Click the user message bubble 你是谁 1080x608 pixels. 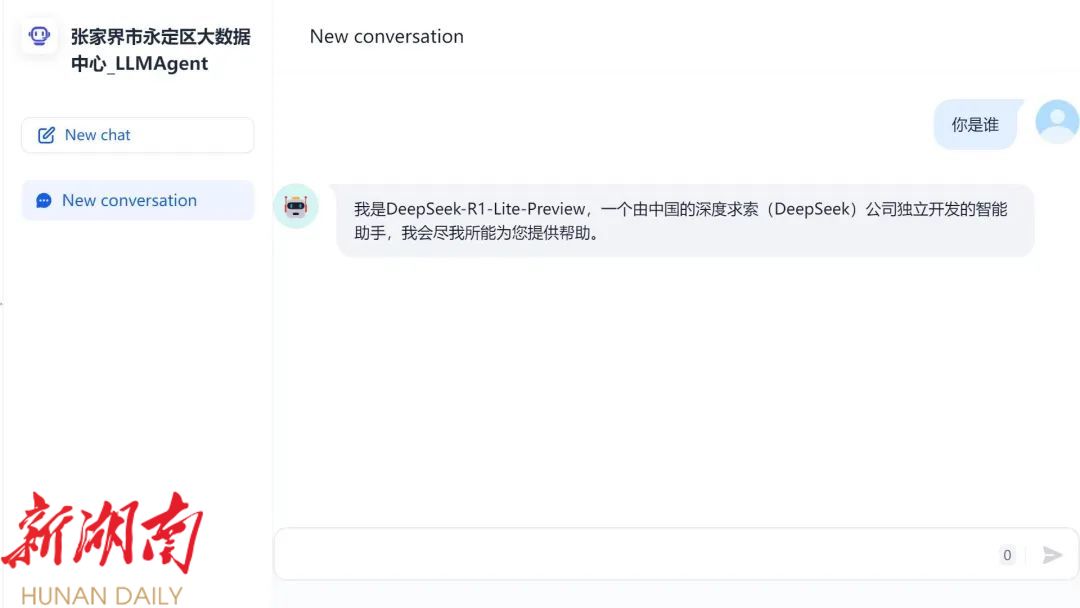click(x=974, y=125)
